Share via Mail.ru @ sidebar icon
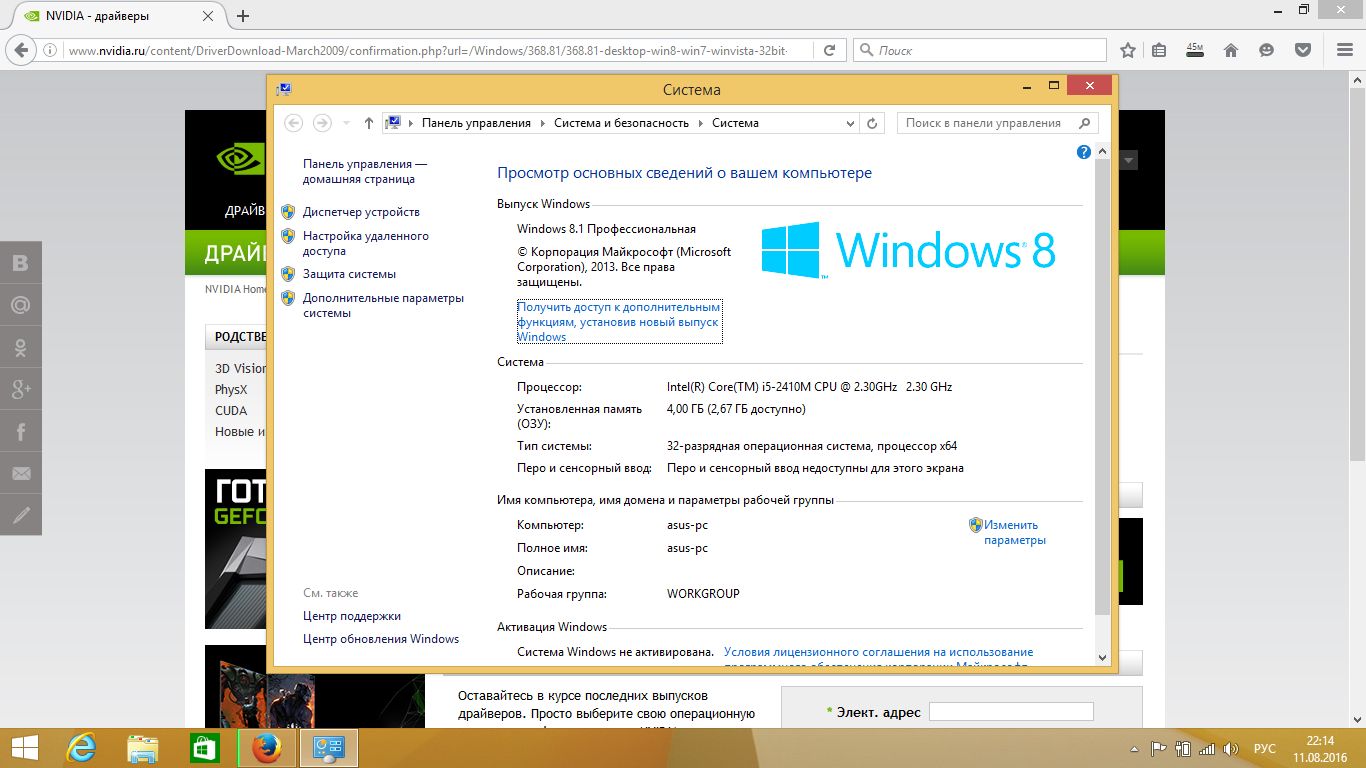1366x768 pixels. tap(21, 304)
